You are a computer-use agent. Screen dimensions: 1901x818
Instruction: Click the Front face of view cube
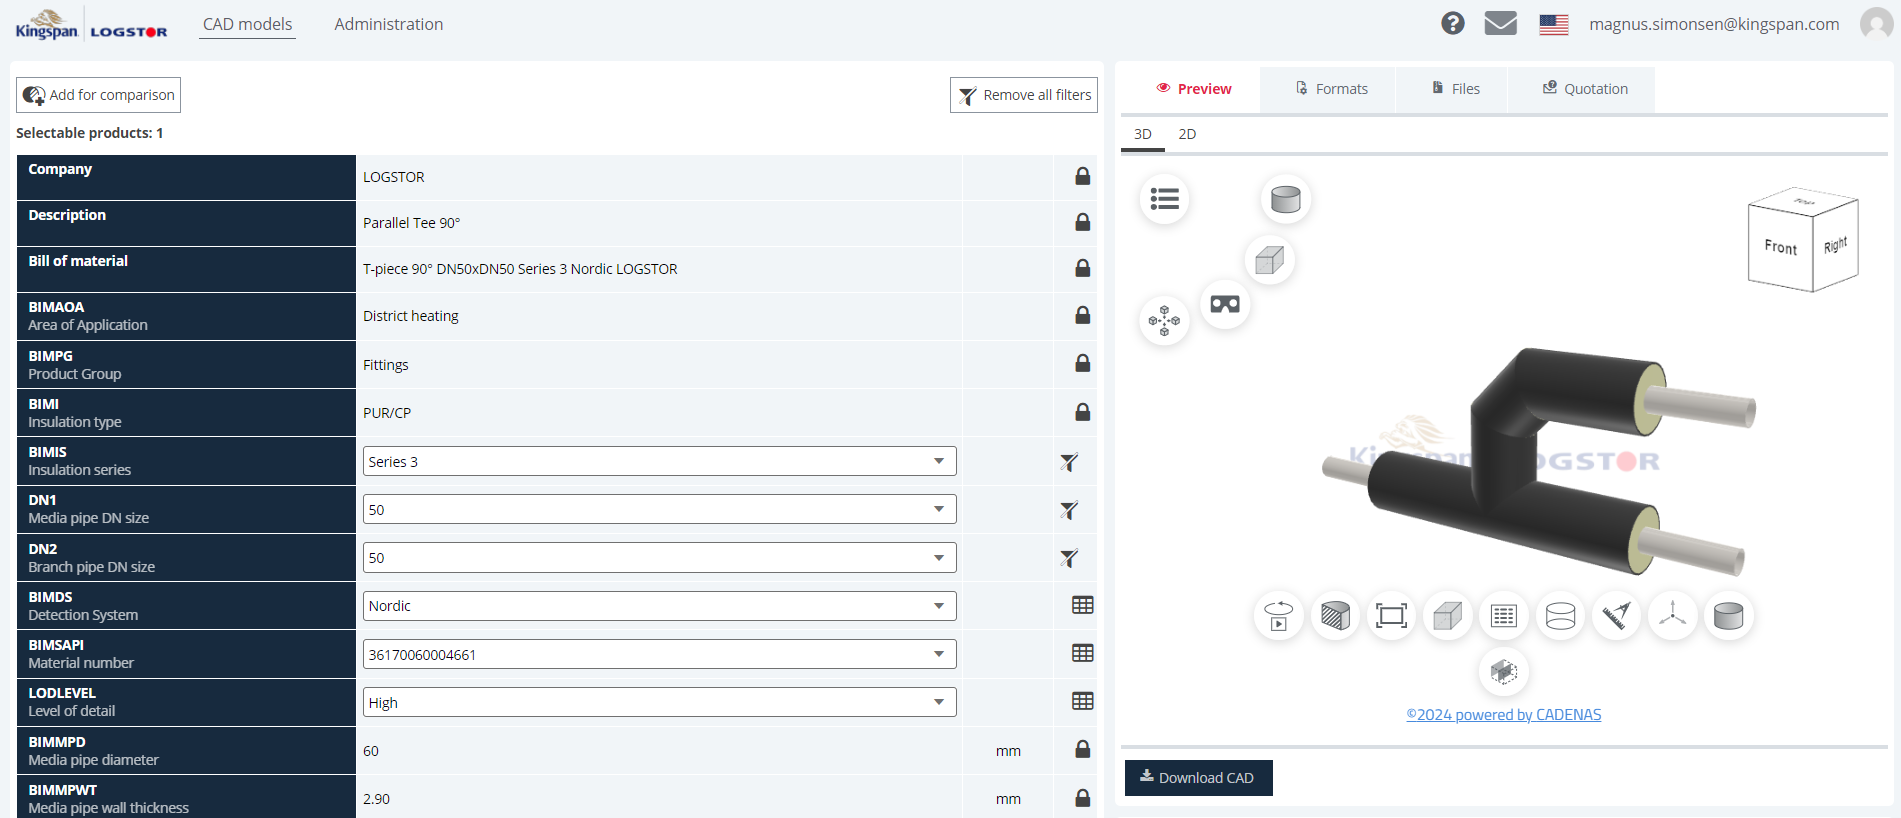(1780, 246)
